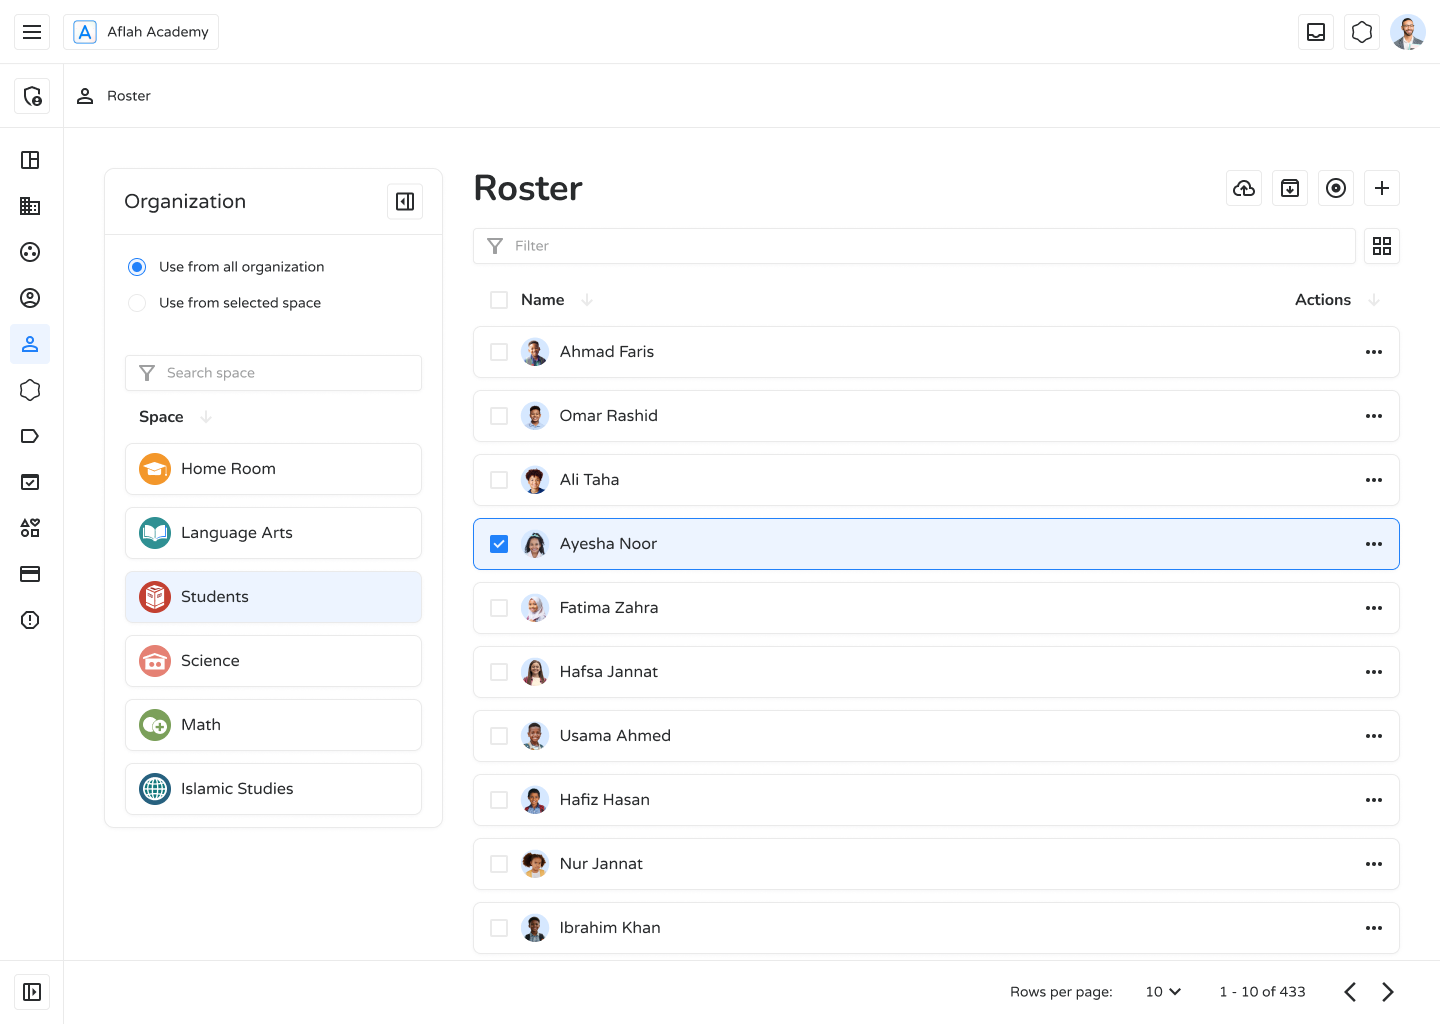Image resolution: width=1440 pixels, height=1024 pixels.
Task: Select the Islamic Studies space
Action: pyautogui.click(x=273, y=789)
